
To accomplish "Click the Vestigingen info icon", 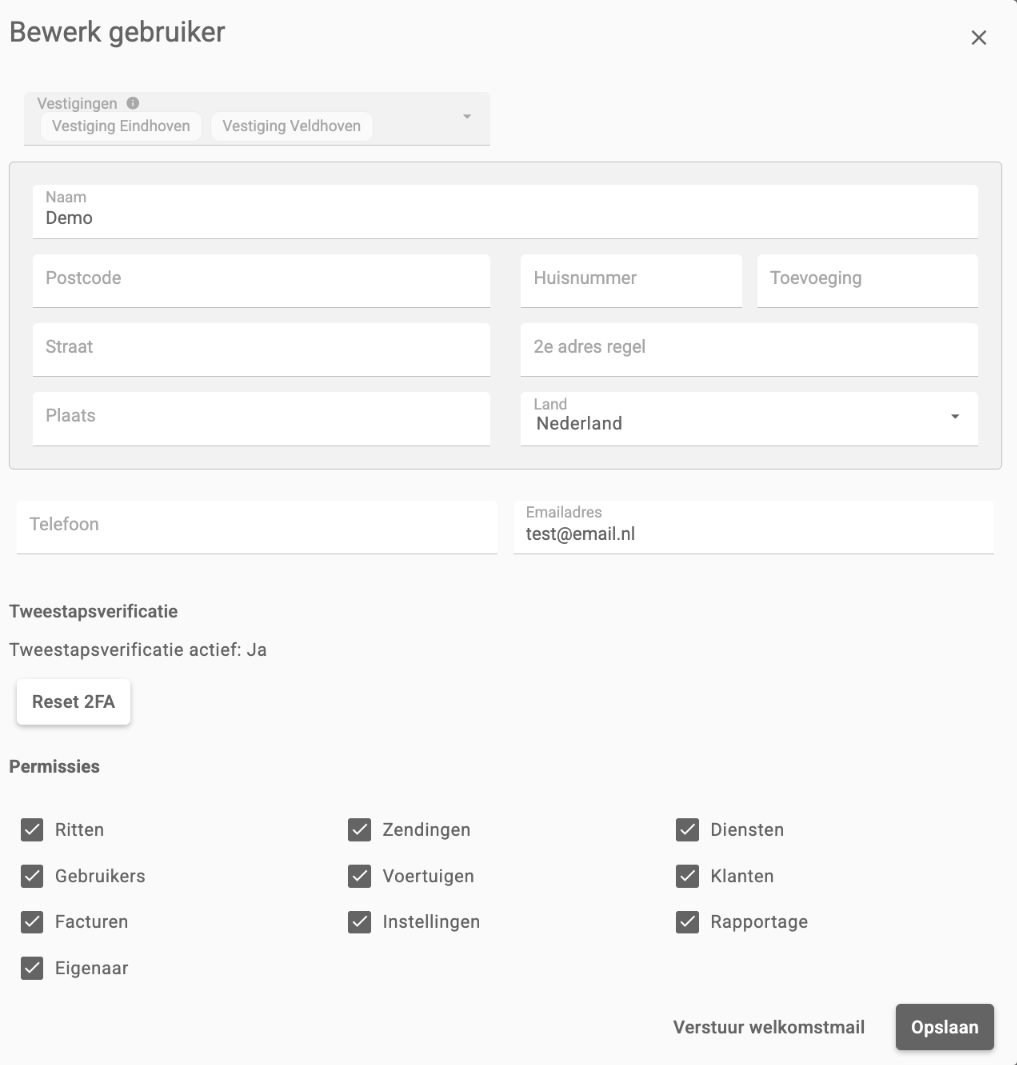I will [133, 103].
